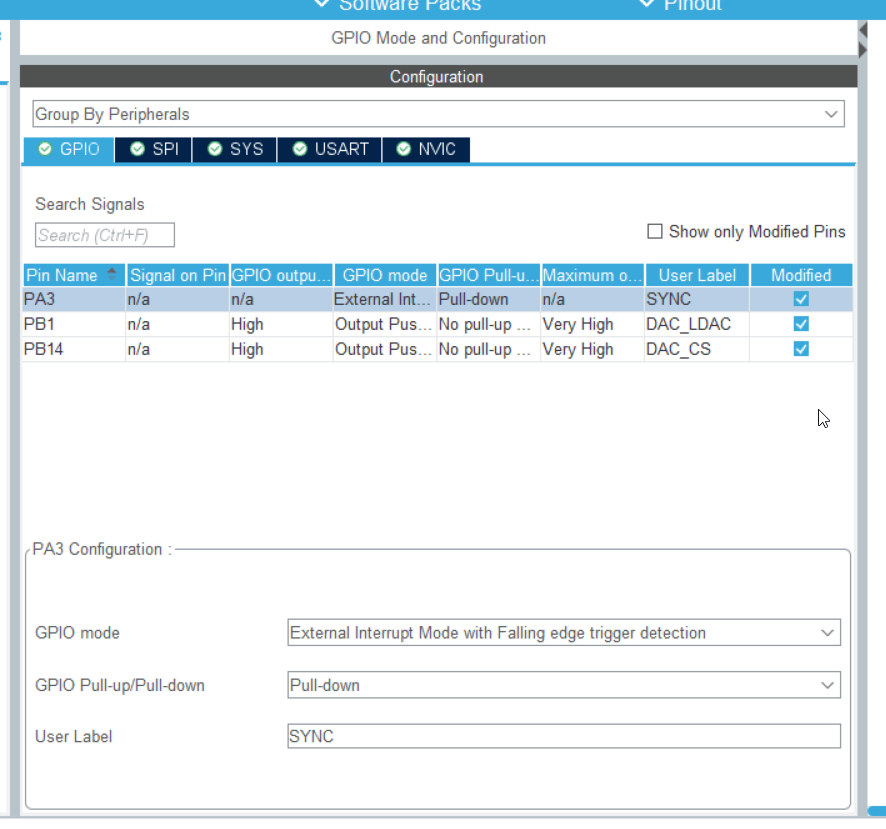Viewport: 886px width, 829px height.
Task: Click the Pin Name sort arrow icon
Action: (112, 274)
